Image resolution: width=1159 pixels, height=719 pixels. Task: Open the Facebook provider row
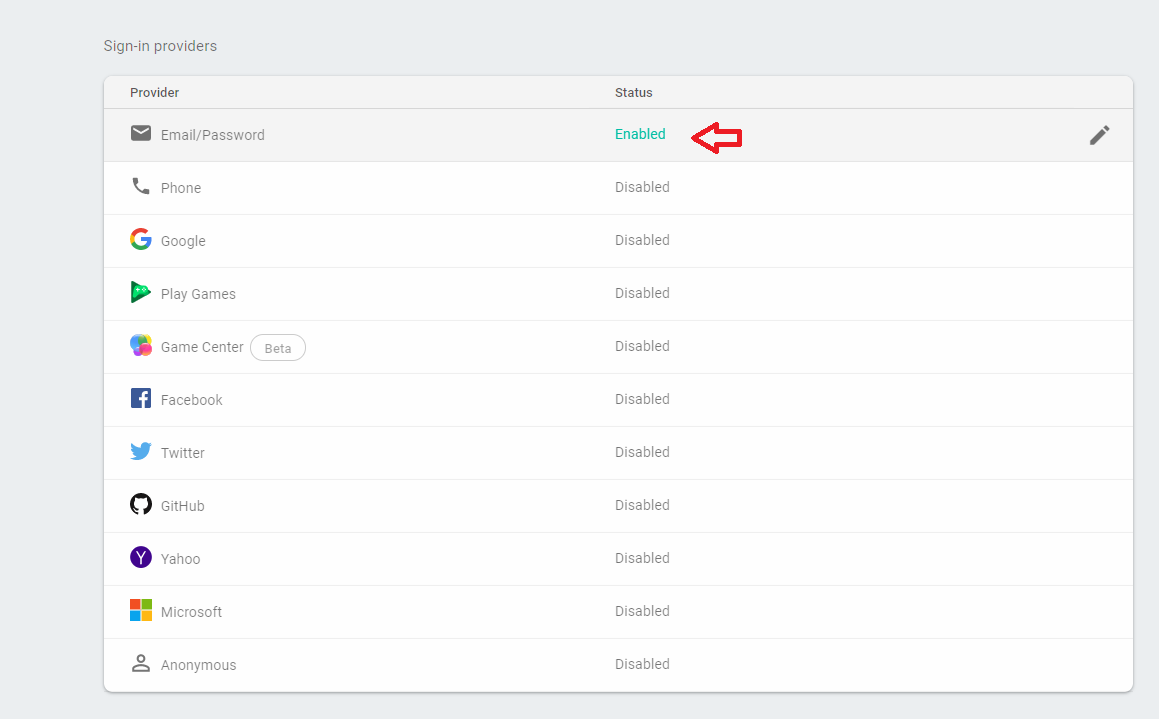pyautogui.click(x=192, y=400)
